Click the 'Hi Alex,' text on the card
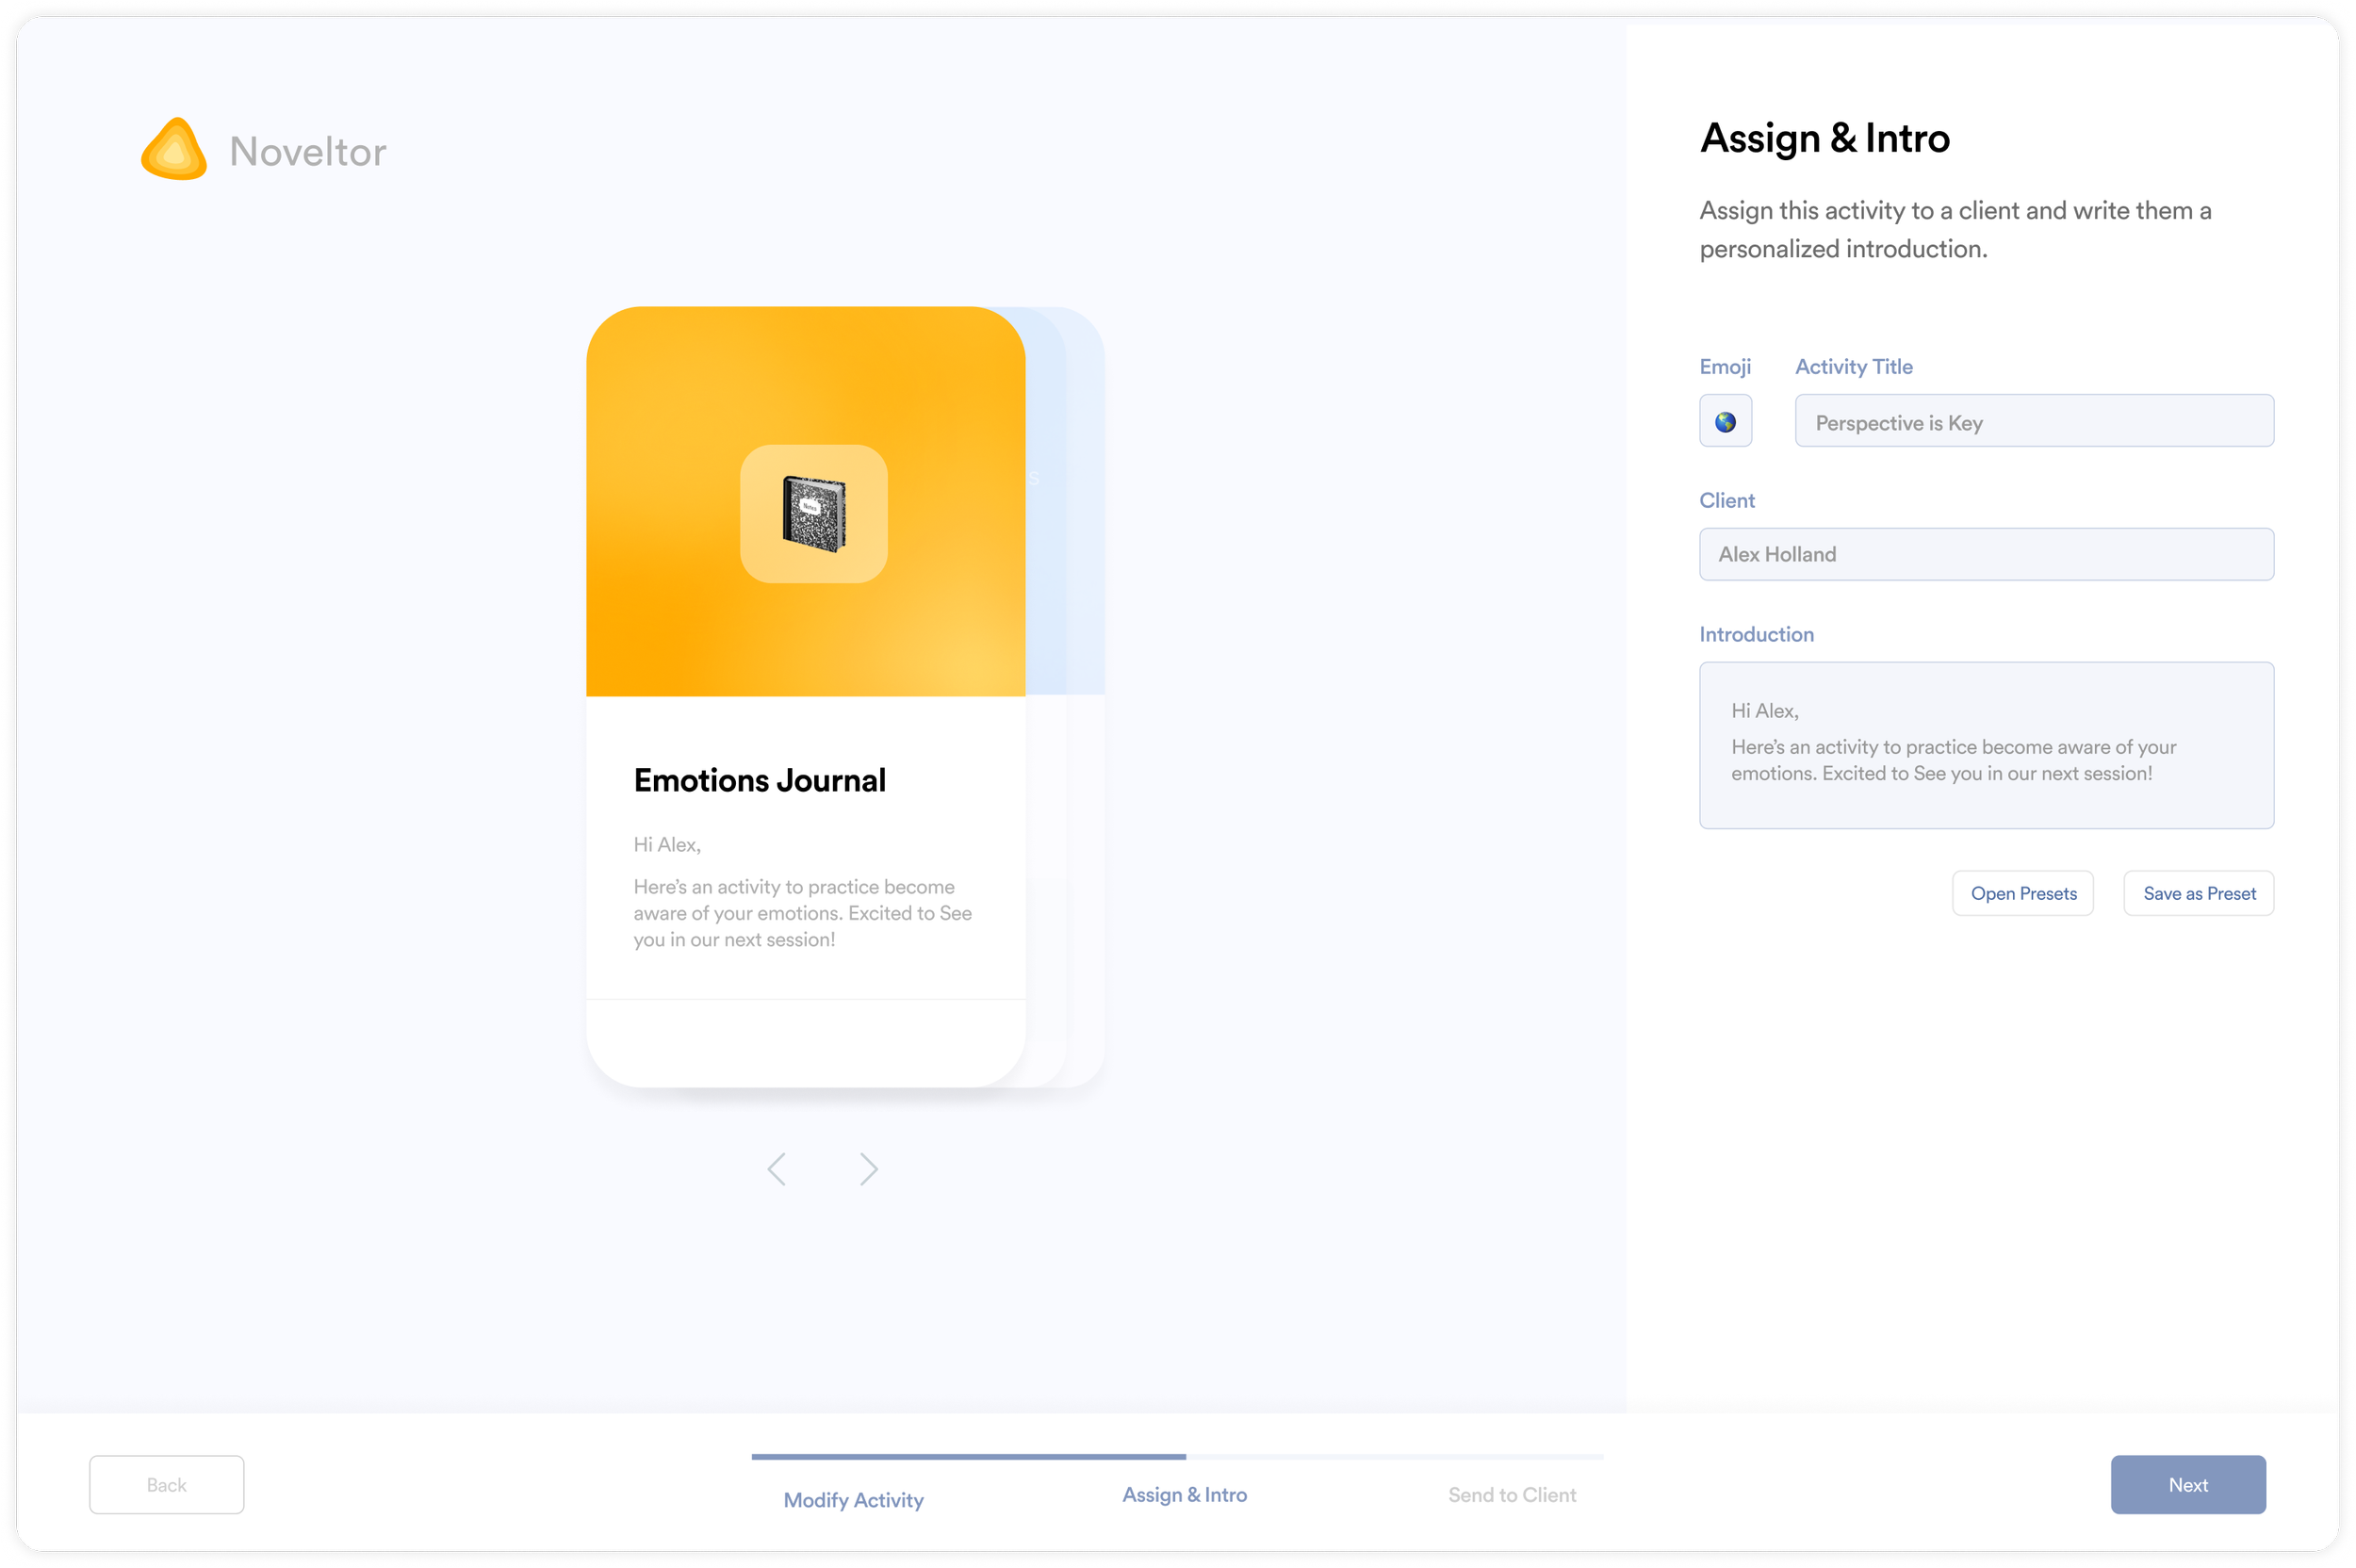 click(x=667, y=845)
